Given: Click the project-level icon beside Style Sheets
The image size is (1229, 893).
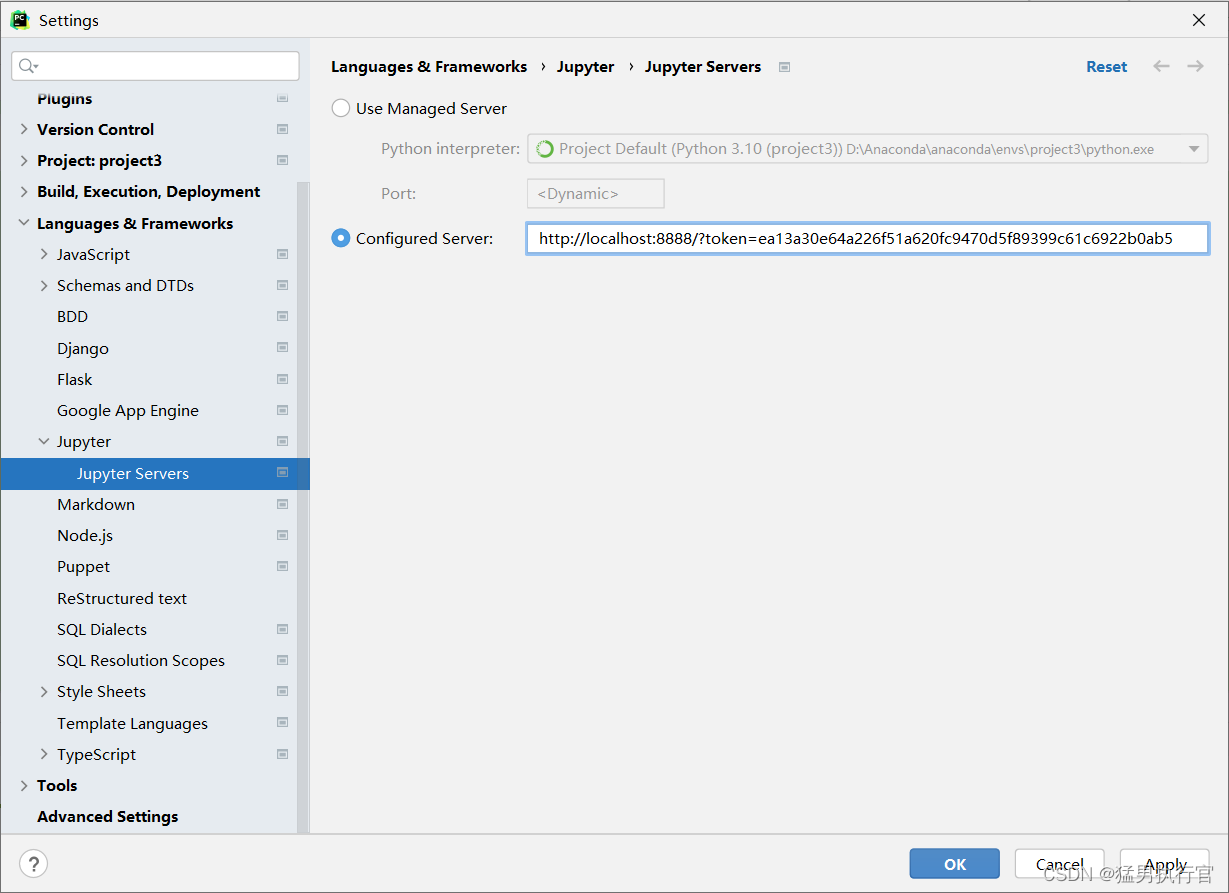Looking at the screenshot, I should pos(282,691).
